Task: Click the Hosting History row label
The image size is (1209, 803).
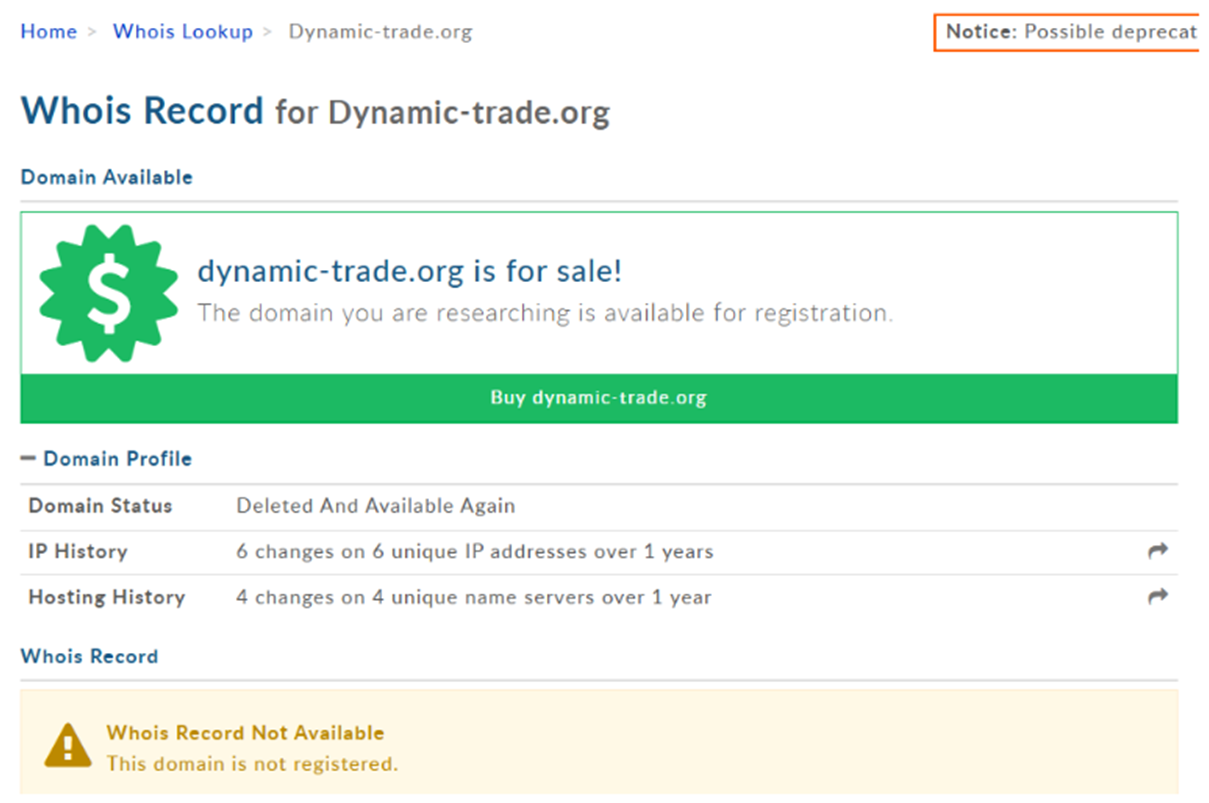Action: pyautogui.click(x=106, y=597)
